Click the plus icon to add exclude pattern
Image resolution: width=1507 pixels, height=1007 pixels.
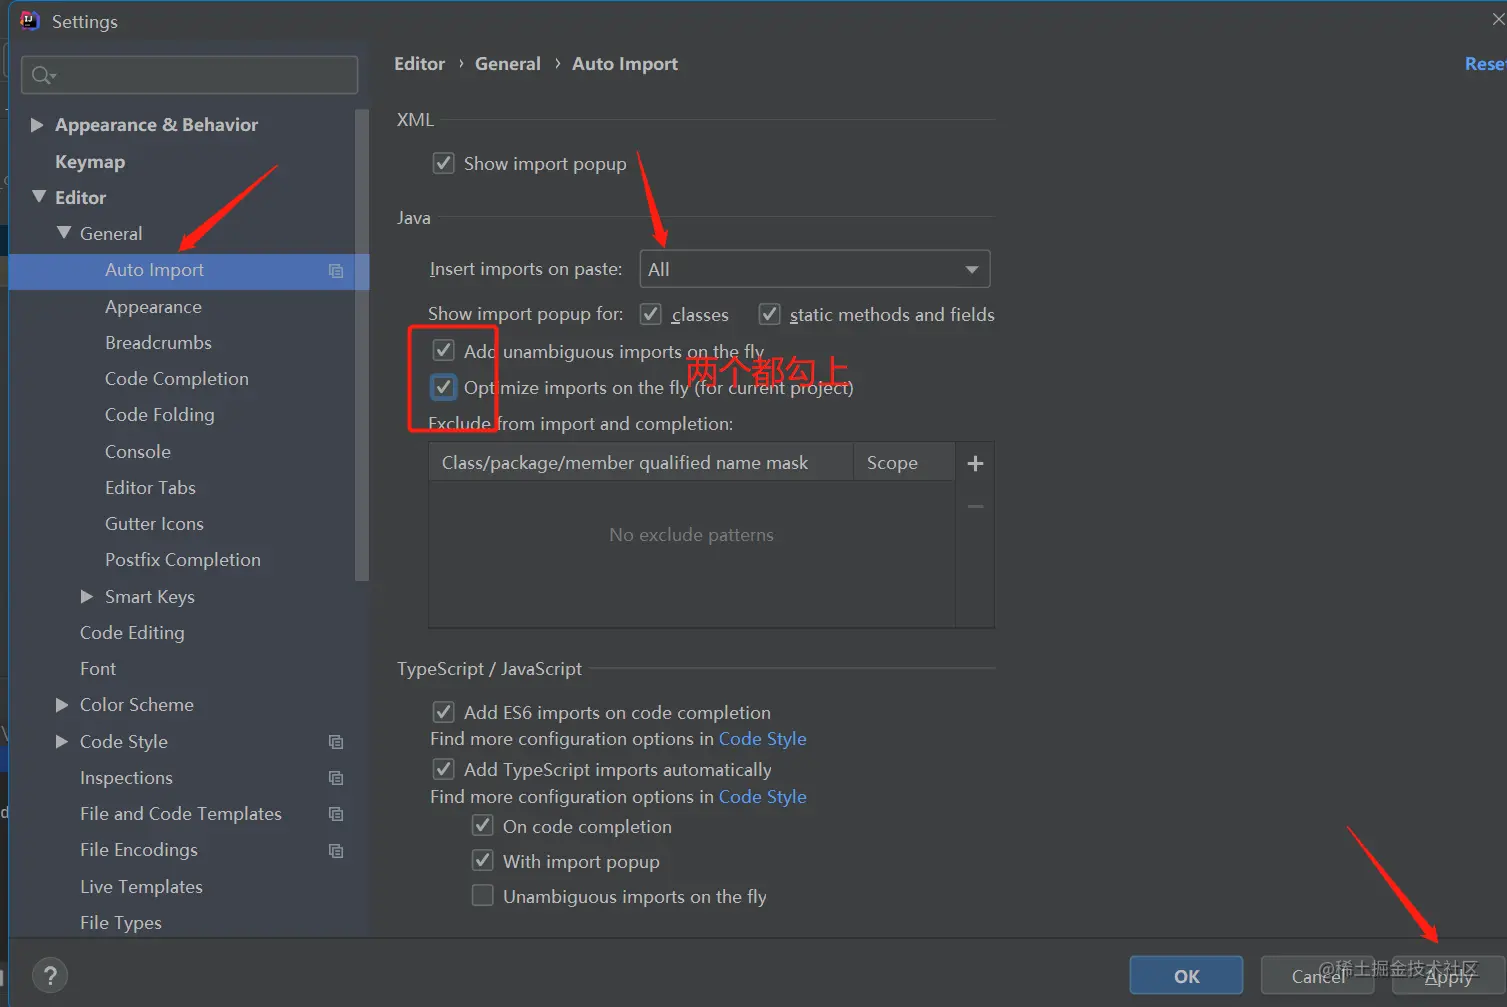[x=975, y=463]
